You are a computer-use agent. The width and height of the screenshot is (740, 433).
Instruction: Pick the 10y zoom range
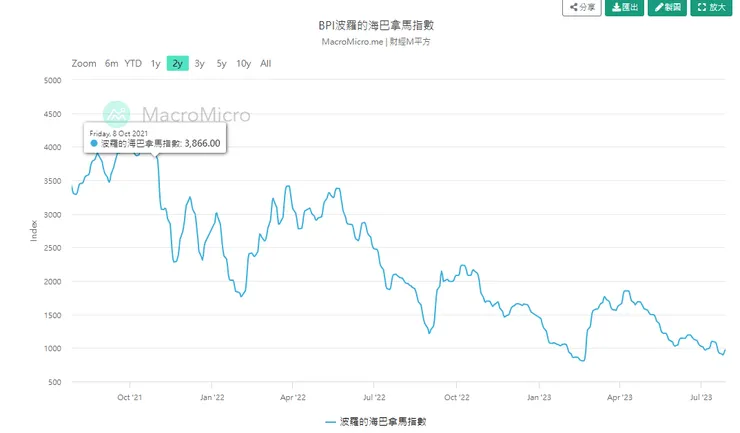tap(243, 64)
